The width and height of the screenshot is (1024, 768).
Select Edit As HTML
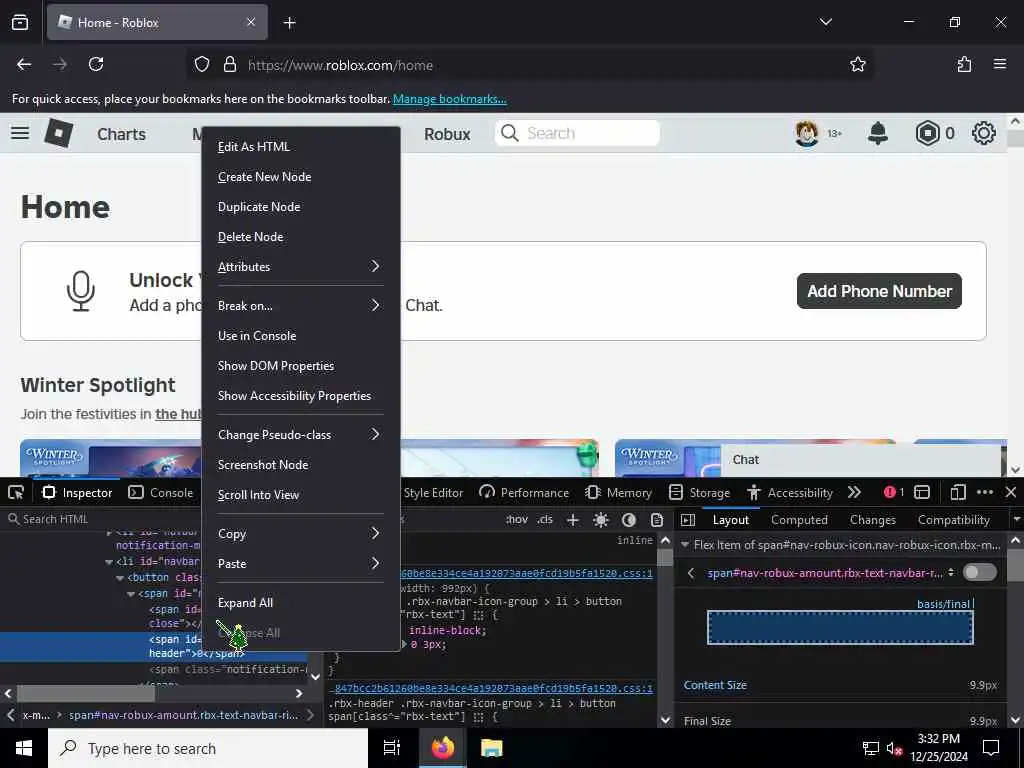(300, 147)
